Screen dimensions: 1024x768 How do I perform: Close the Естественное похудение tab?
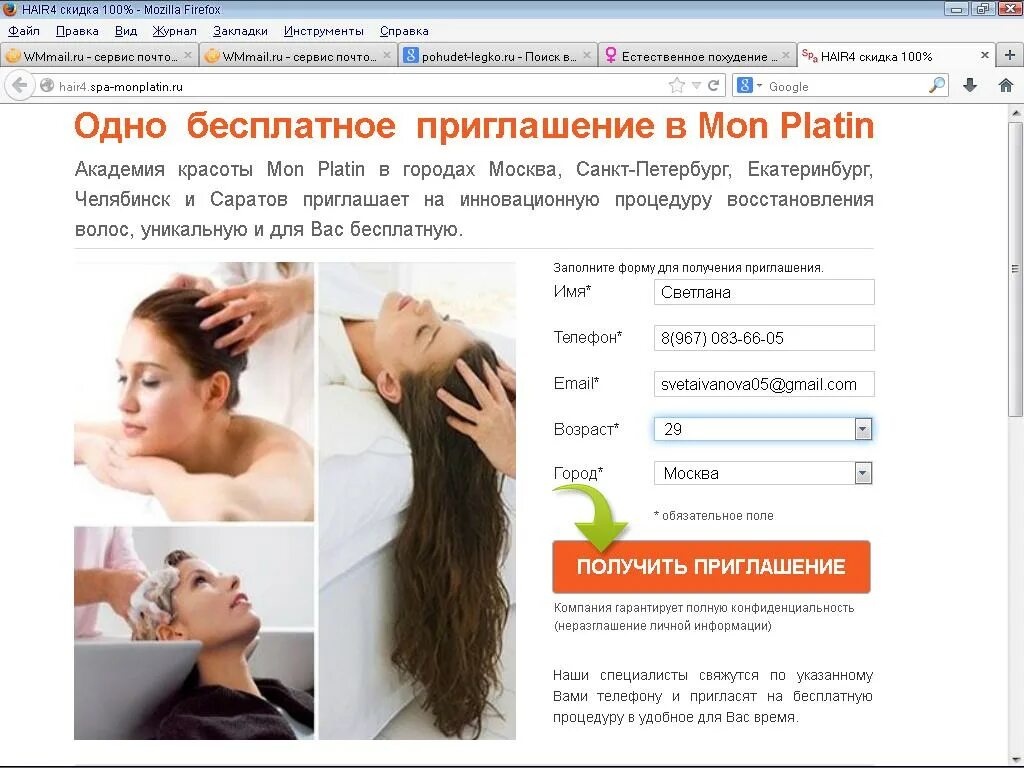pyautogui.click(x=786, y=56)
